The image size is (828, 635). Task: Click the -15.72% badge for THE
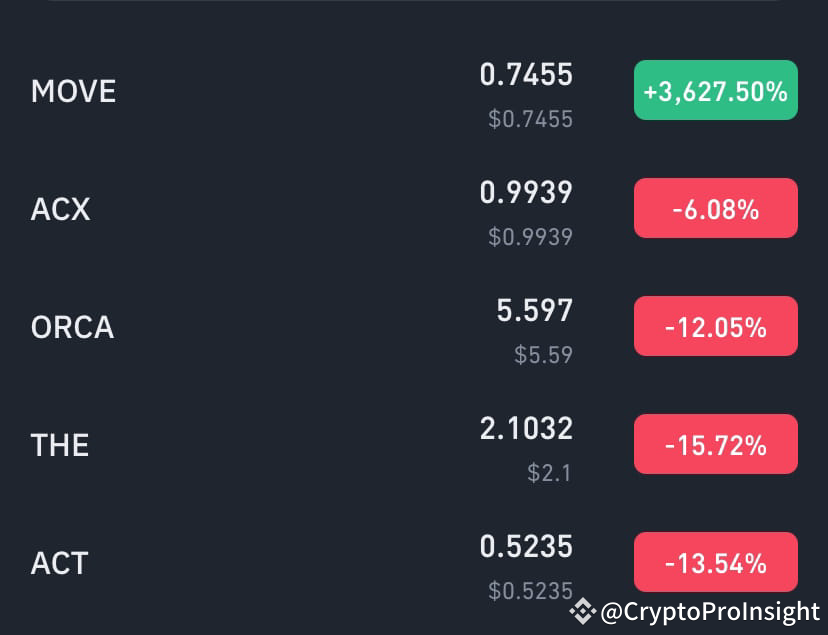715,443
